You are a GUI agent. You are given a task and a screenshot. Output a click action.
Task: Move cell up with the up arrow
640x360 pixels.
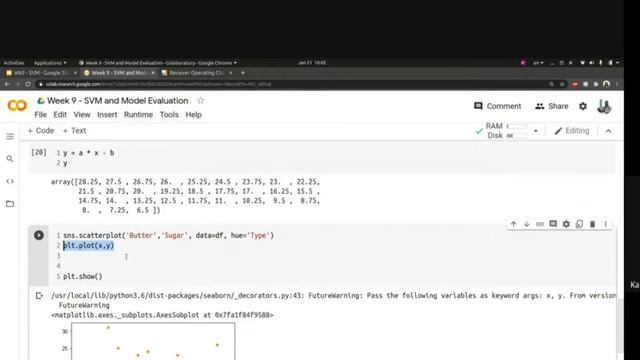(x=513, y=224)
